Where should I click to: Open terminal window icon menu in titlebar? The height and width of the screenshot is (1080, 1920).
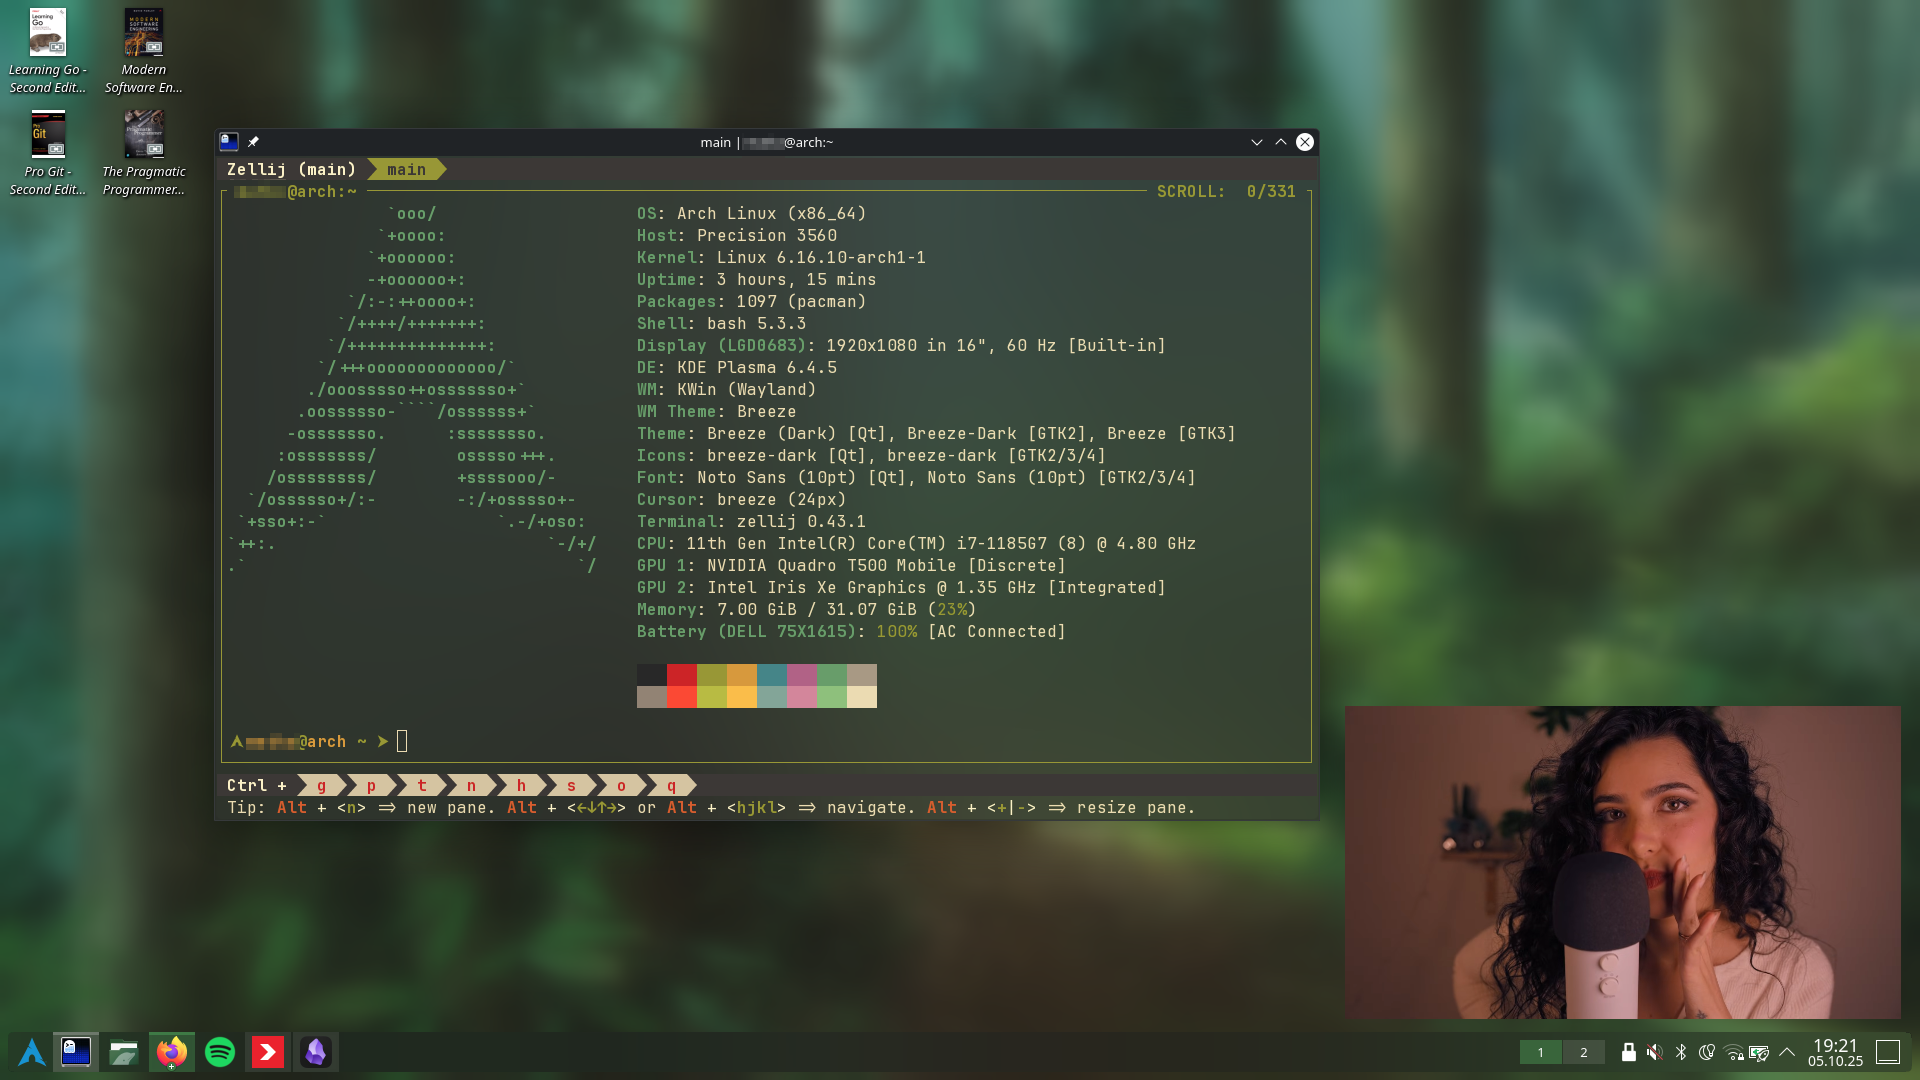(x=229, y=142)
